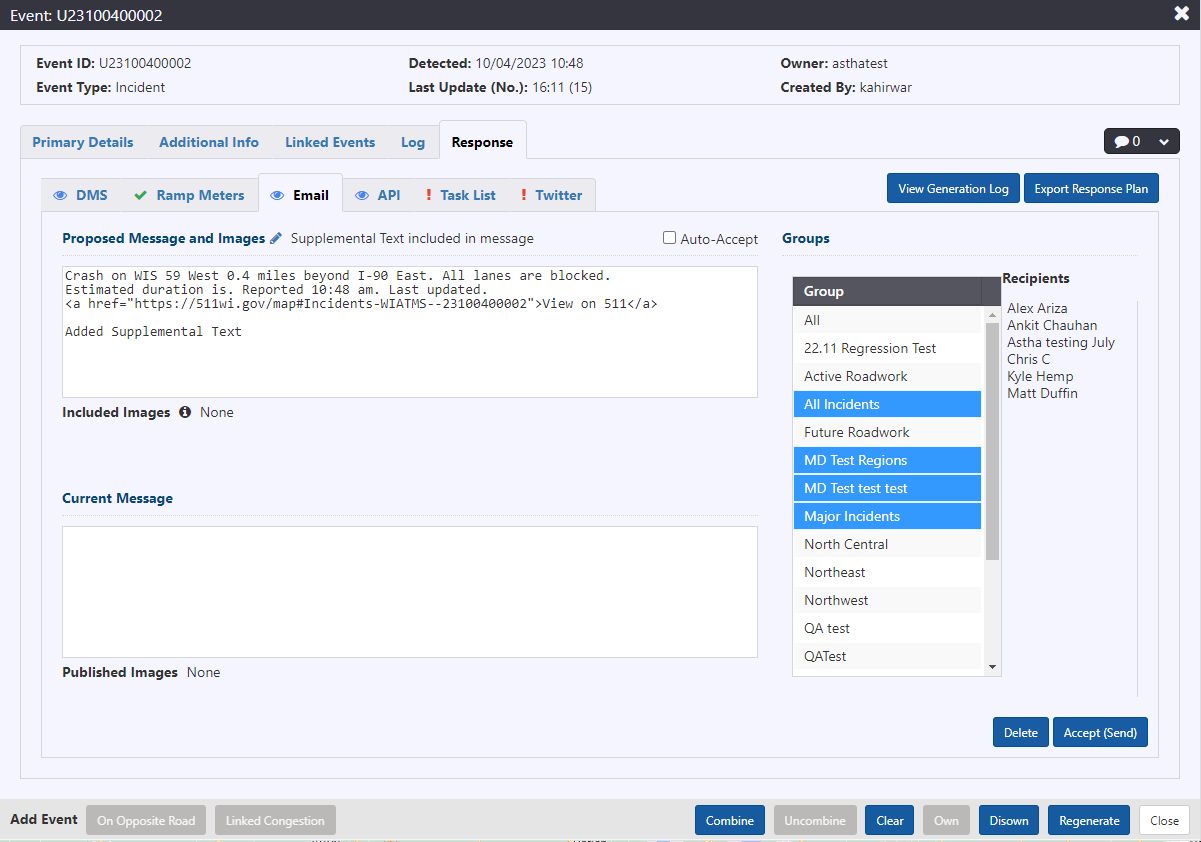Open the Log tab

pyautogui.click(x=413, y=142)
